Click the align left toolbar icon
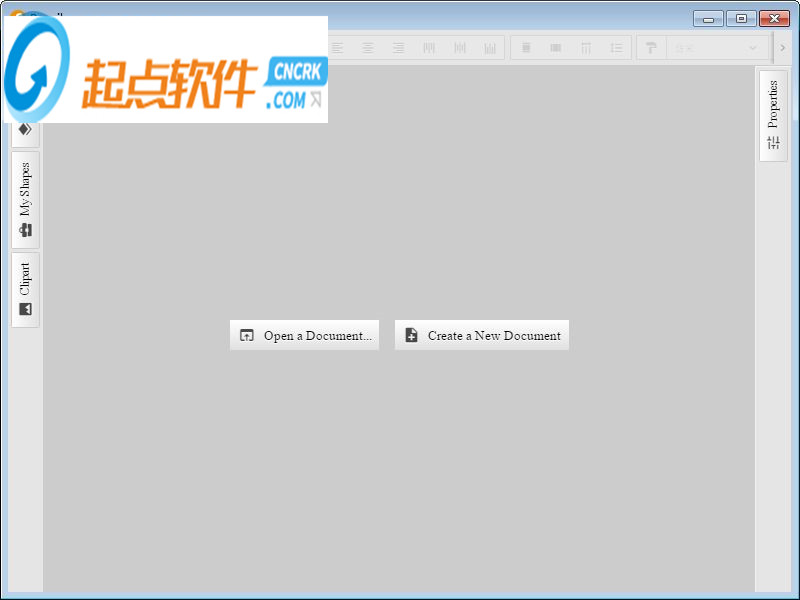The width and height of the screenshot is (800, 600). (x=337, y=48)
